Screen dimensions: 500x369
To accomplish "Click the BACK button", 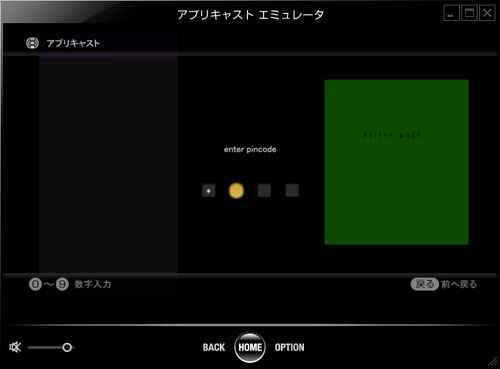I will (x=214, y=347).
